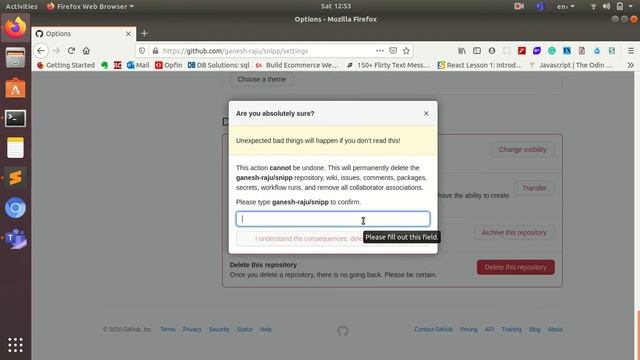Open Help footer link
This screenshot has width=640, height=360.
point(266,329)
